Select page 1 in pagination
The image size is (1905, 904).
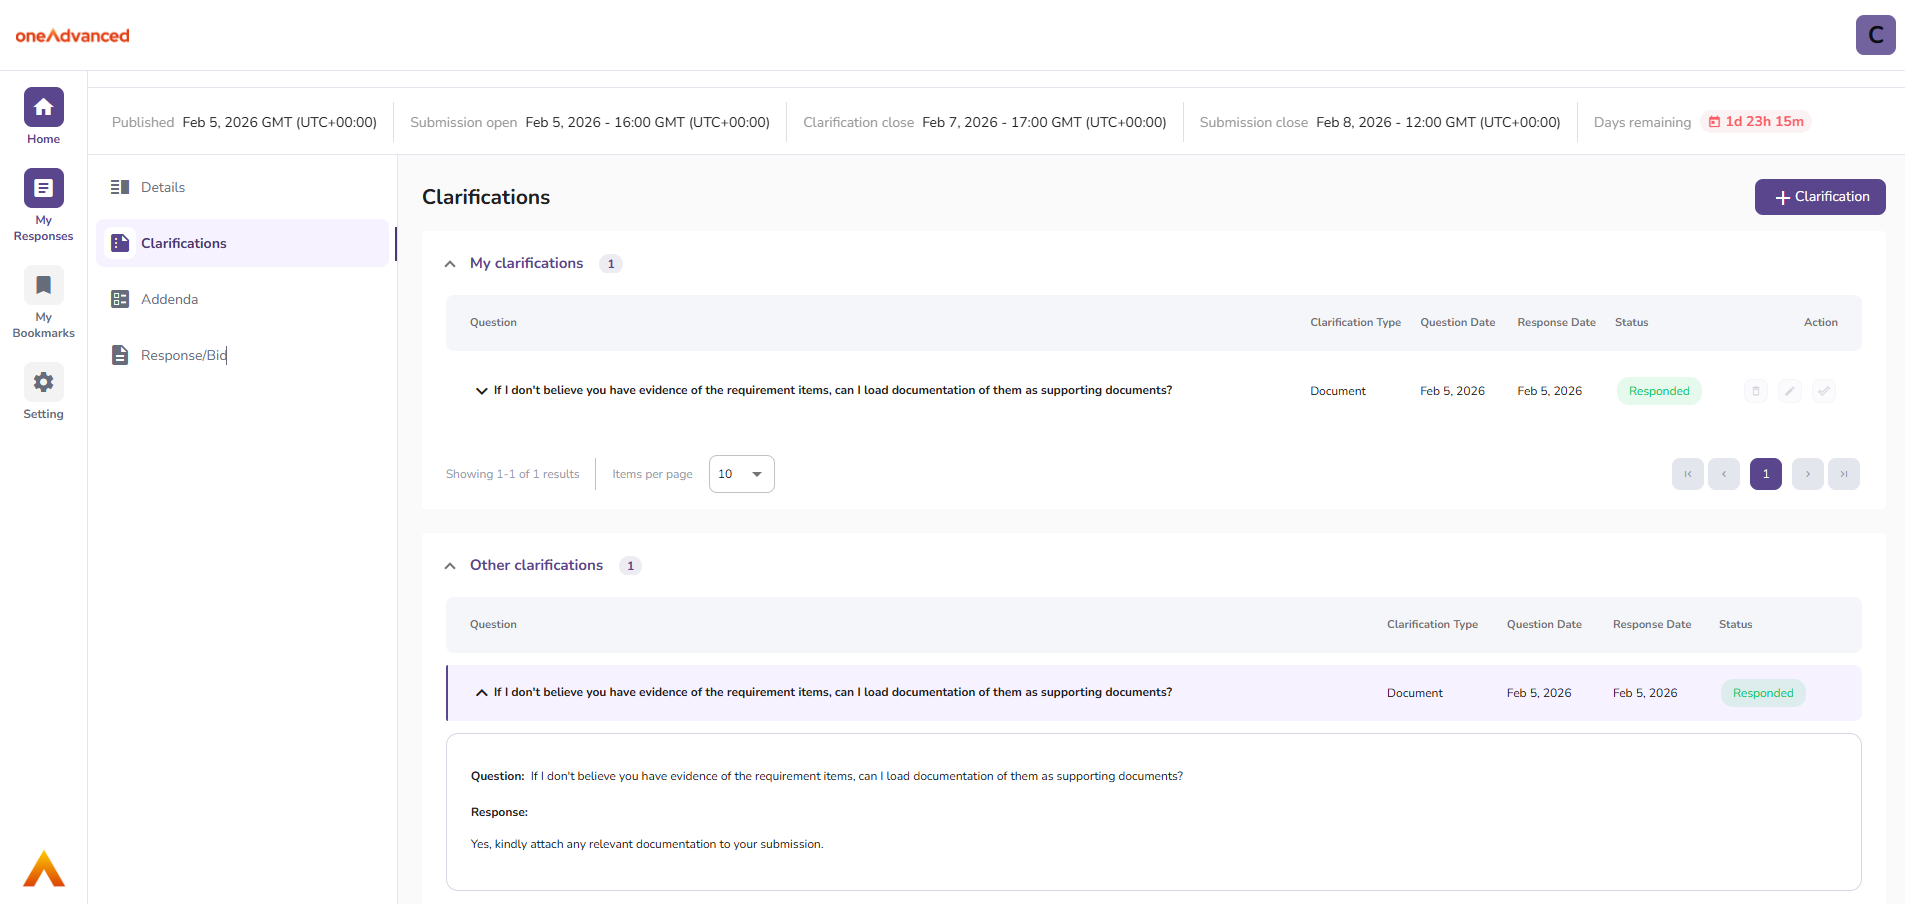click(1765, 474)
